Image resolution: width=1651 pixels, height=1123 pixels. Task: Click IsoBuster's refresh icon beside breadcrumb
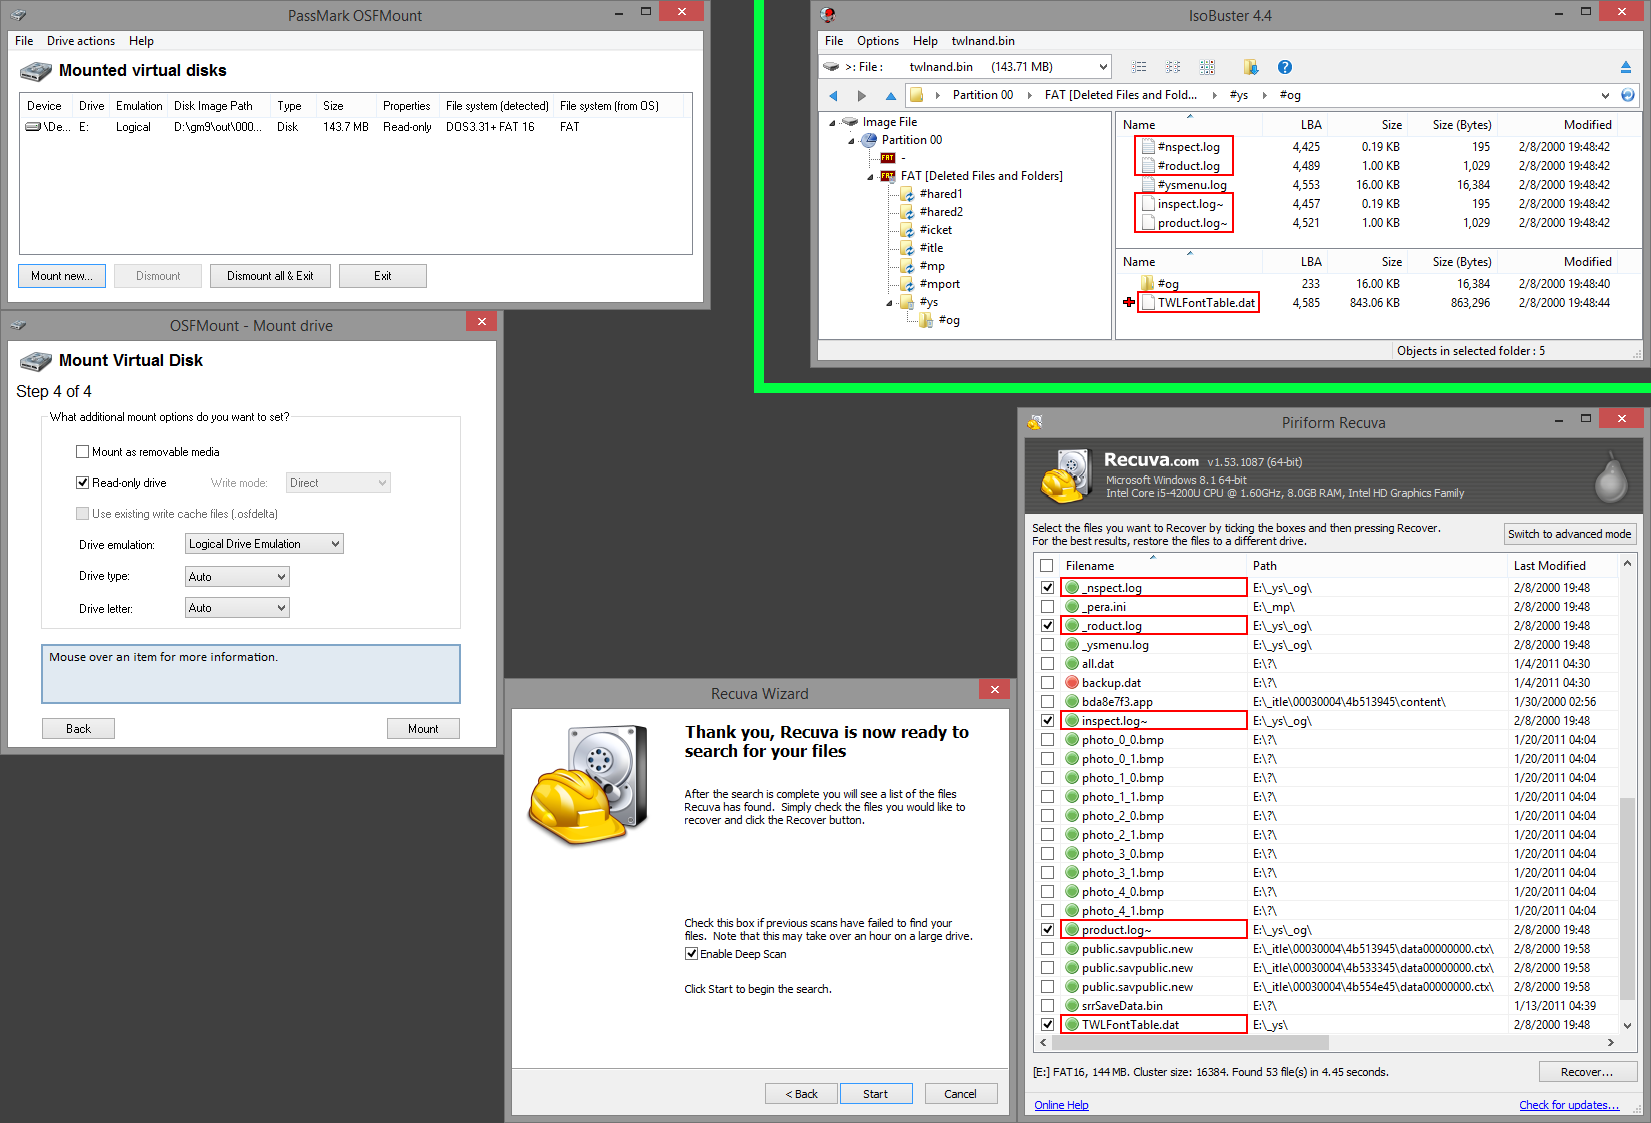point(1628,95)
